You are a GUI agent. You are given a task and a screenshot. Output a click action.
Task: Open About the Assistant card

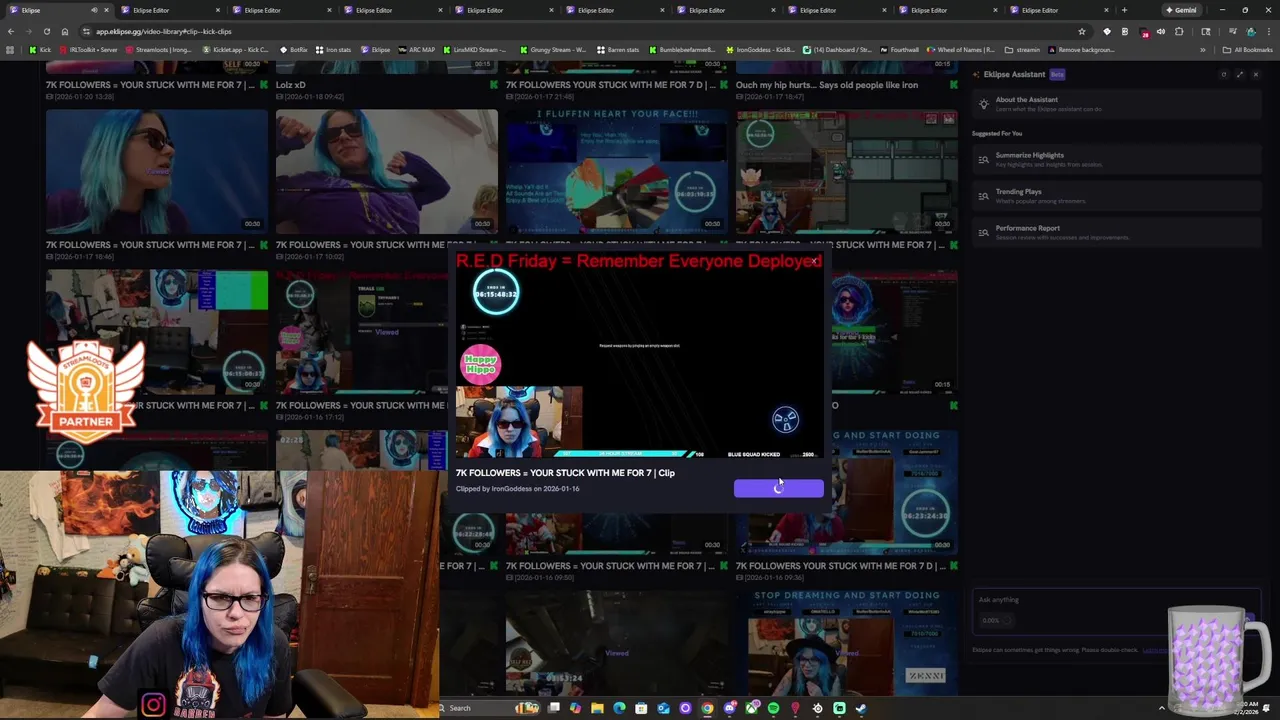click(1117, 104)
